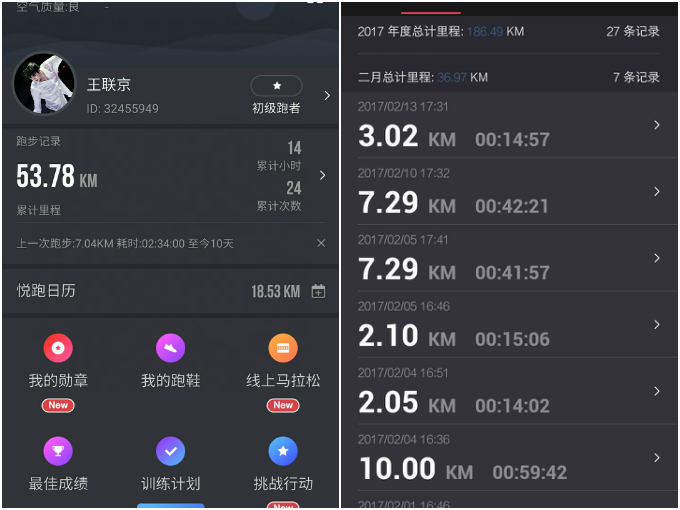Open the 我的勋章 medals icon
The width and height of the screenshot is (680, 510).
(58, 348)
